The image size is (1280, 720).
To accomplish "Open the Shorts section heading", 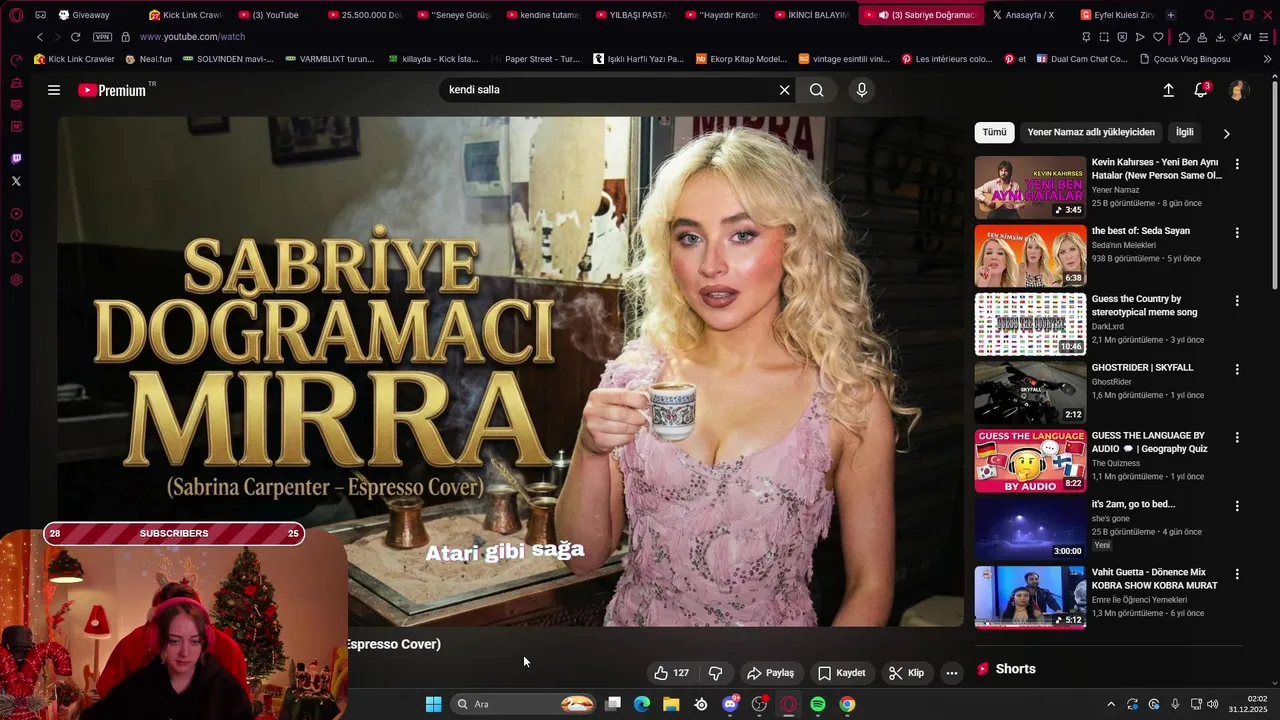I will 1015,669.
